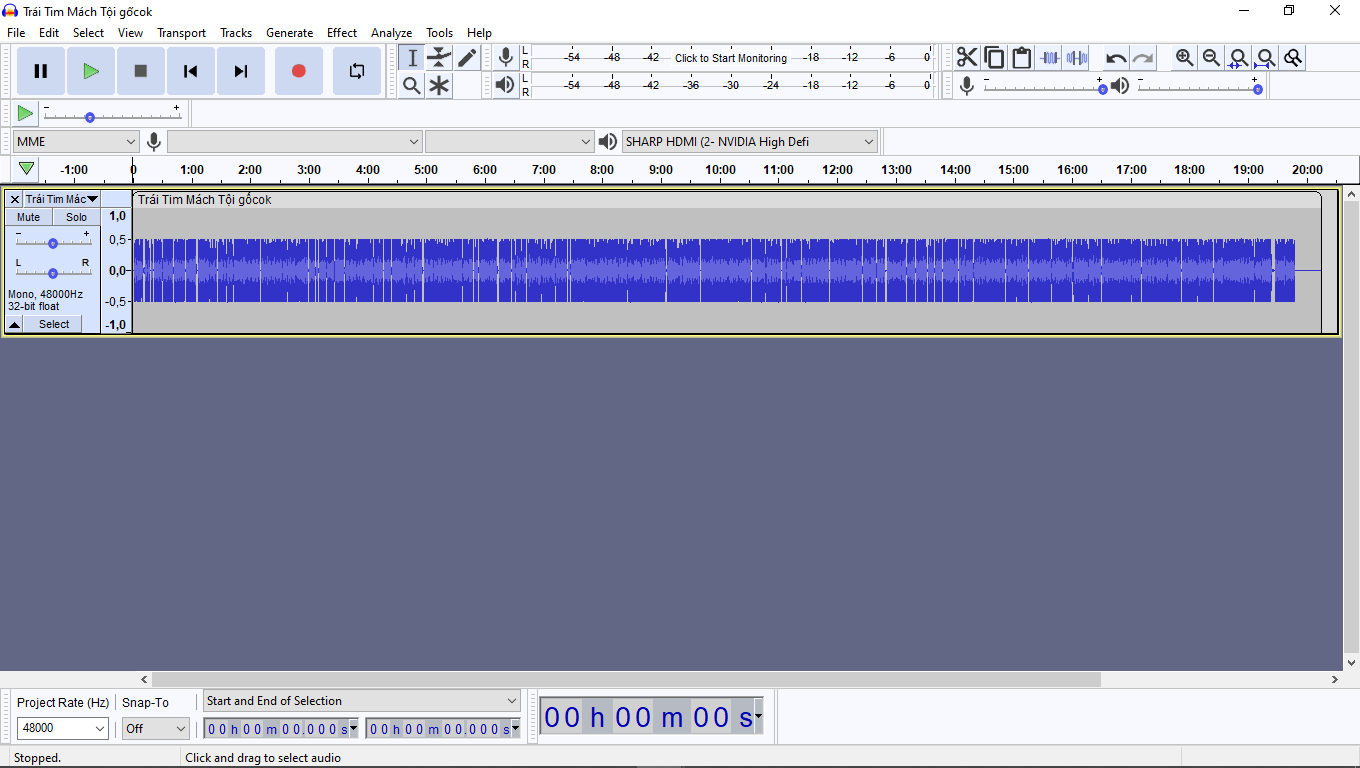The image size is (1360, 768).
Task: Click the Play-at-Speed green button
Action: click(x=25, y=113)
